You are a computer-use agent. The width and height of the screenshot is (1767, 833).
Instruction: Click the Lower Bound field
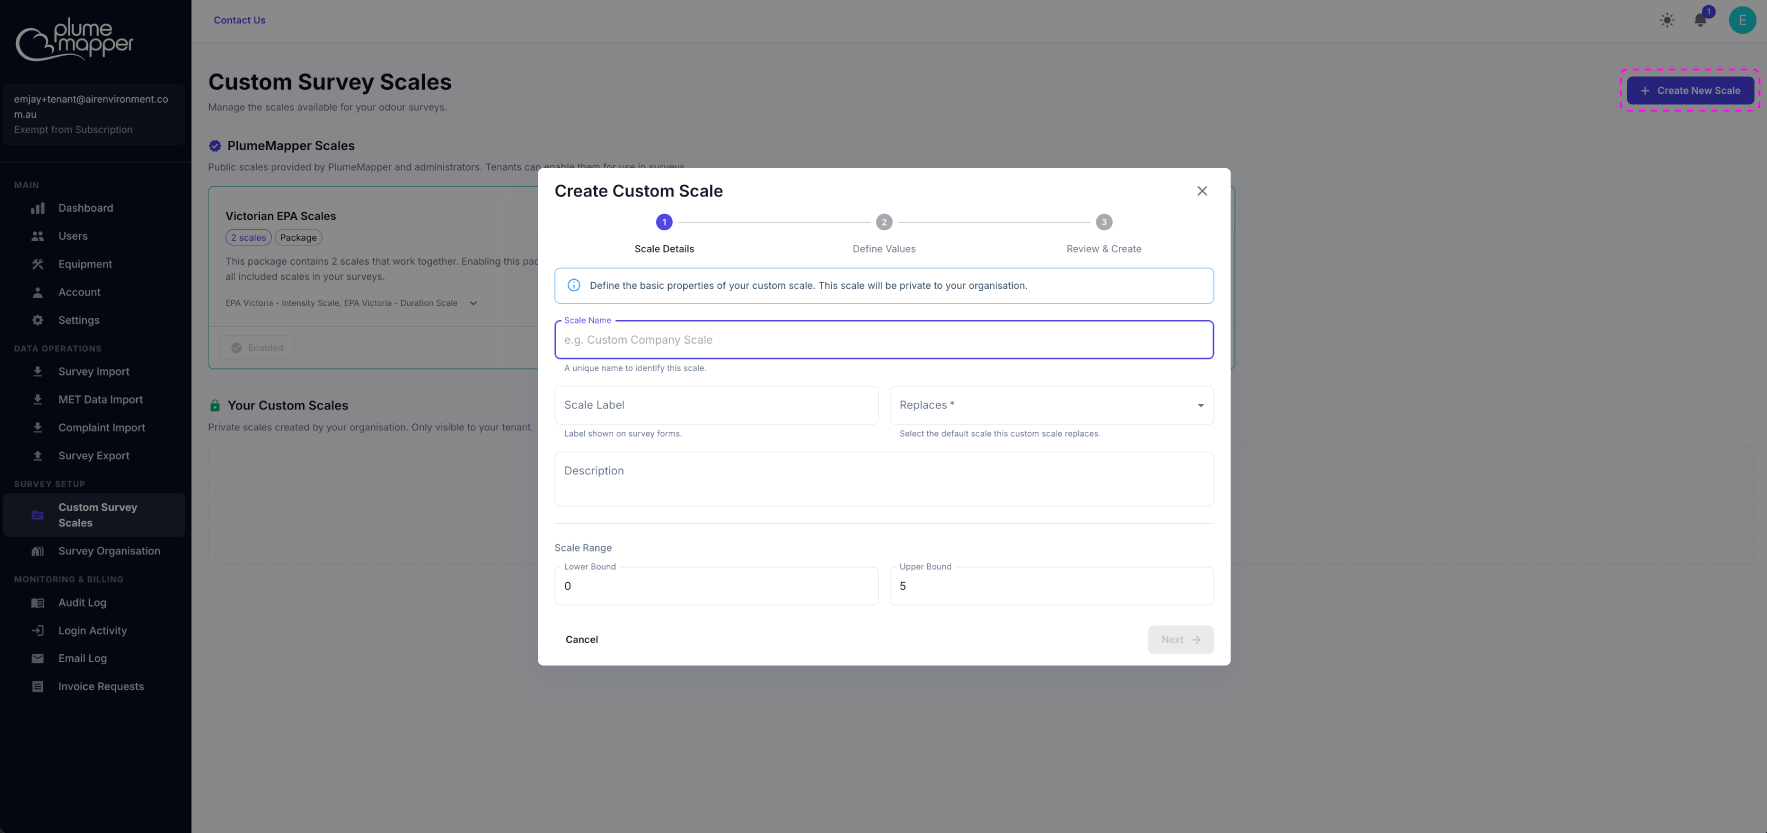coord(716,586)
